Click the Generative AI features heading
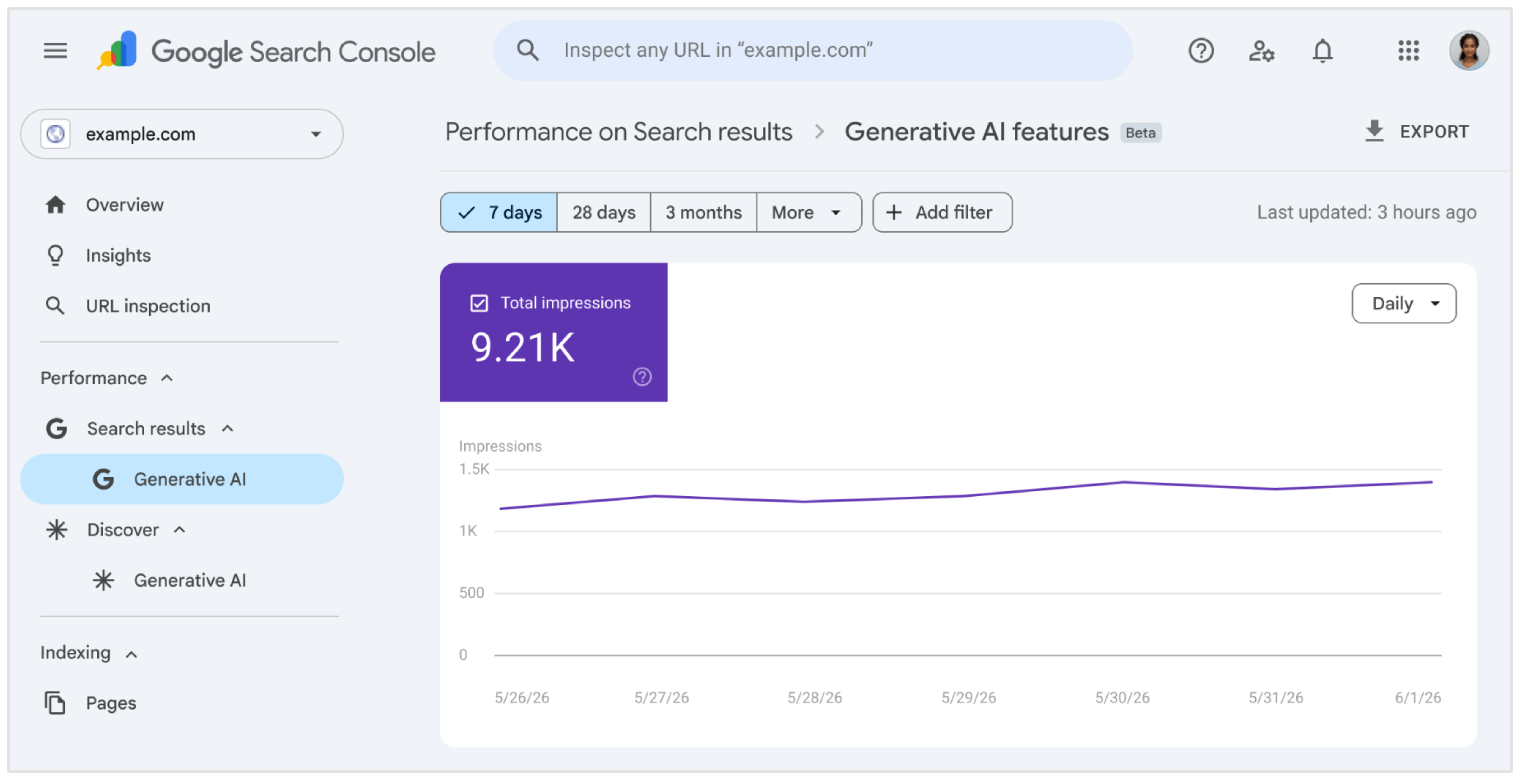Image resolution: width=1520 pixels, height=780 pixels. (x=977, y=132)
